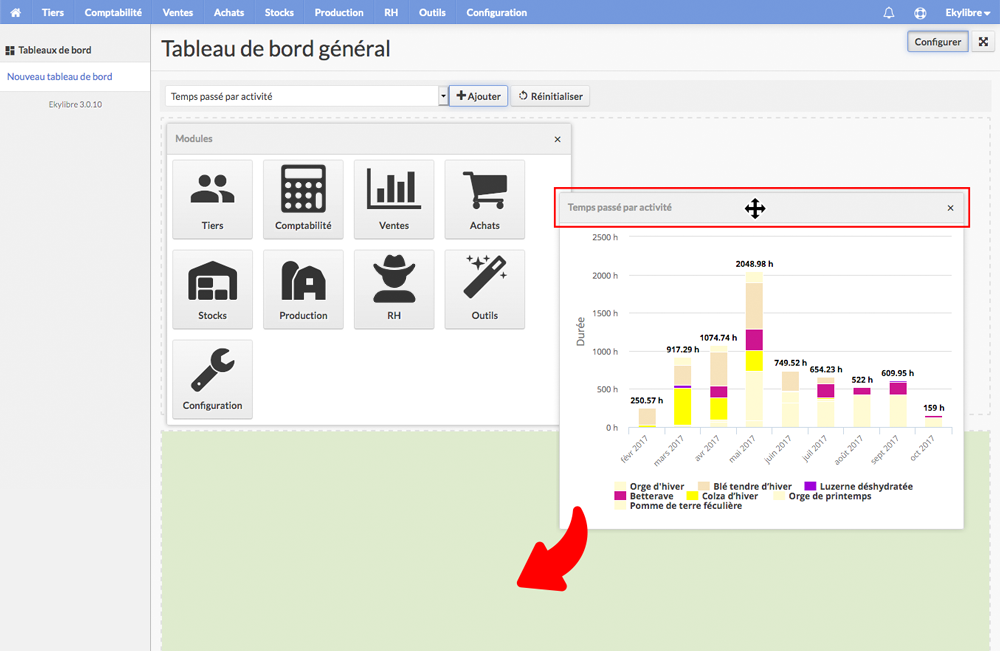Open the help lifebuoy icon
This screenshot has width=1000, height=651.
tap(920, 12)
